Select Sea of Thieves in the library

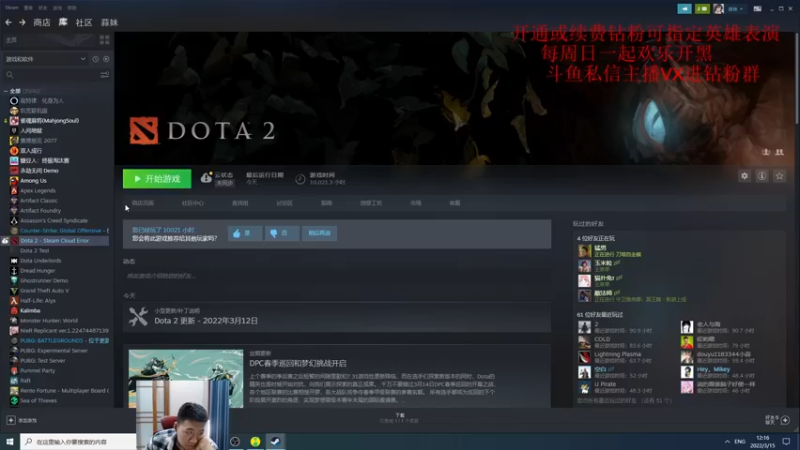(38, 401)
